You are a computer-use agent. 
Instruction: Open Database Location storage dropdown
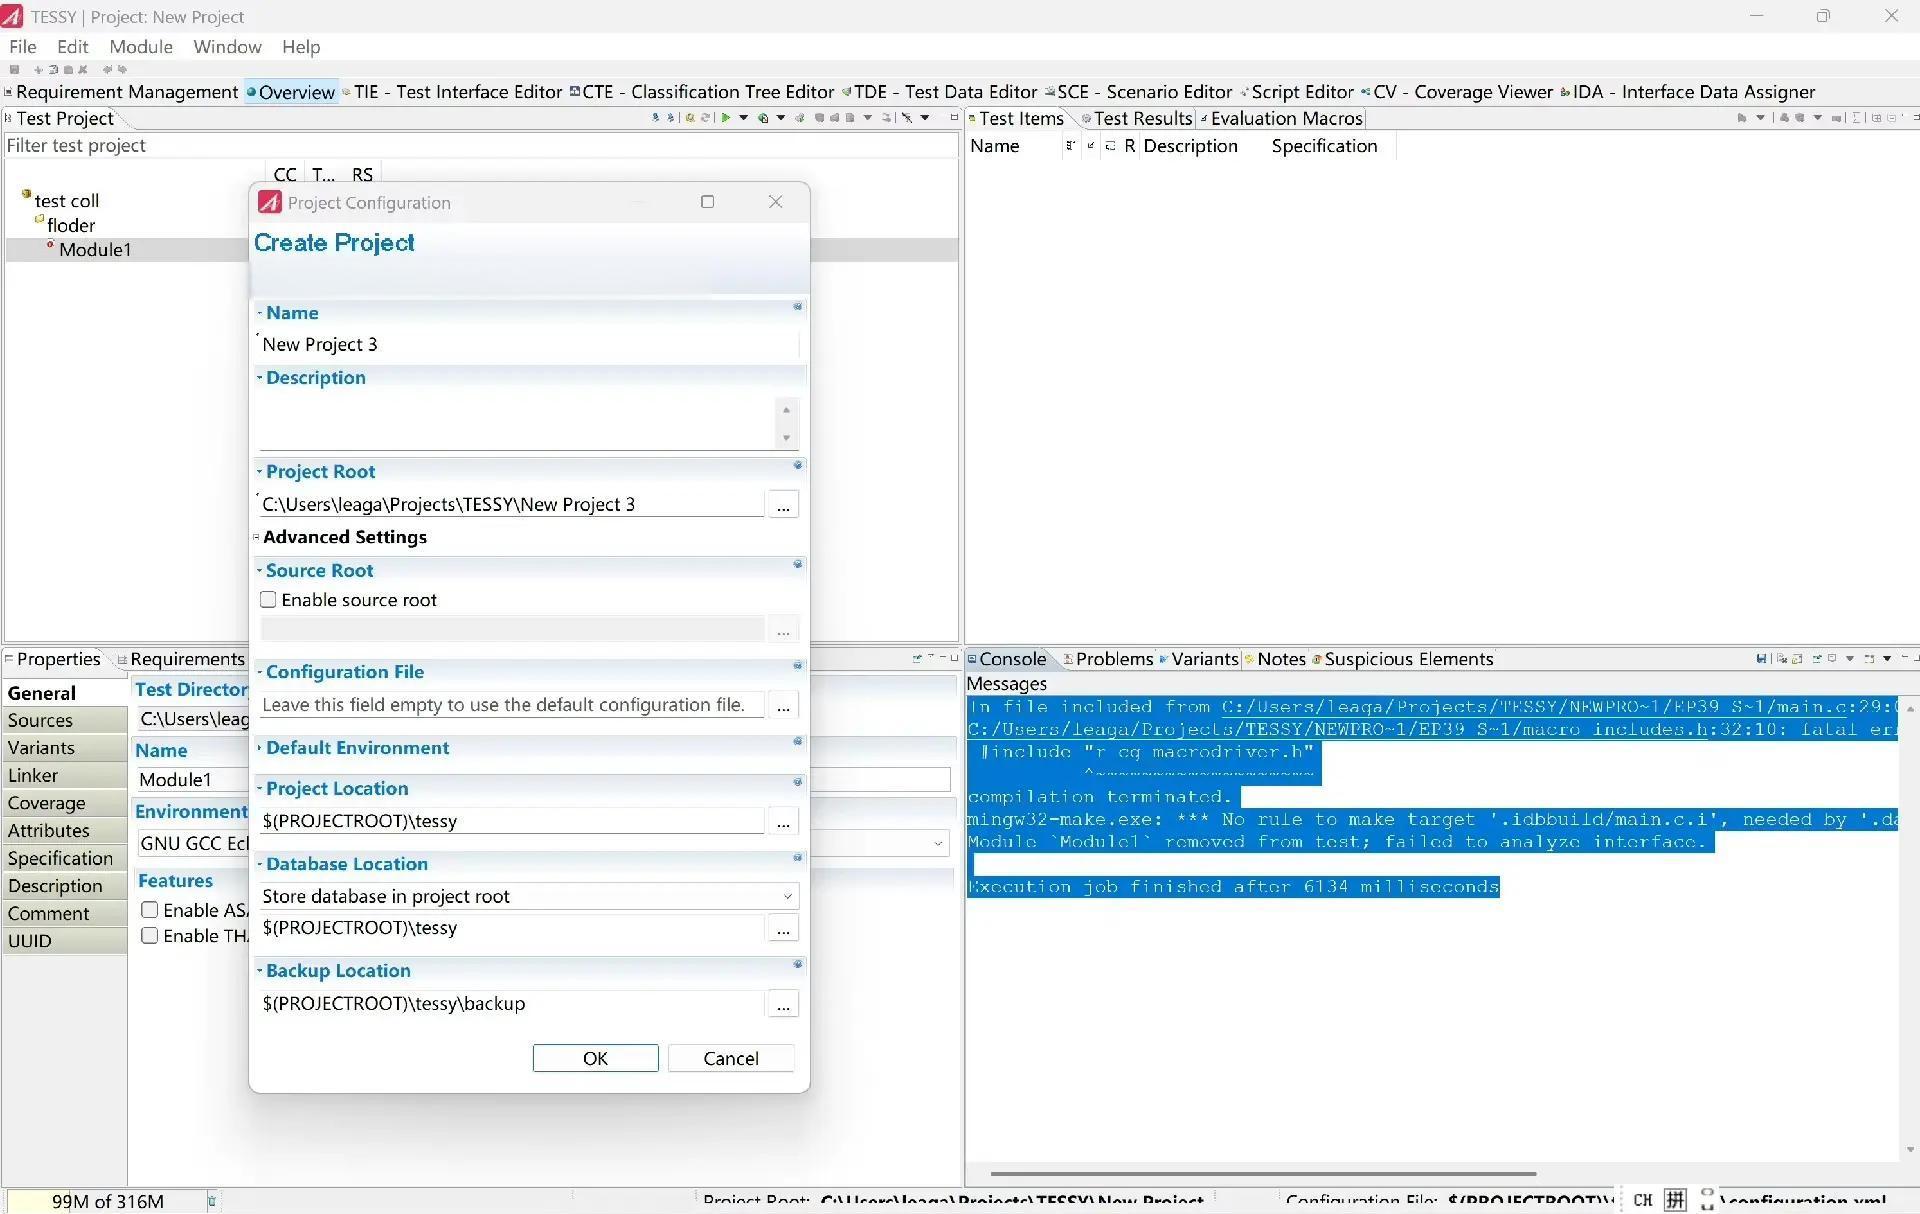pyautogui.click(x=787, y=897)
